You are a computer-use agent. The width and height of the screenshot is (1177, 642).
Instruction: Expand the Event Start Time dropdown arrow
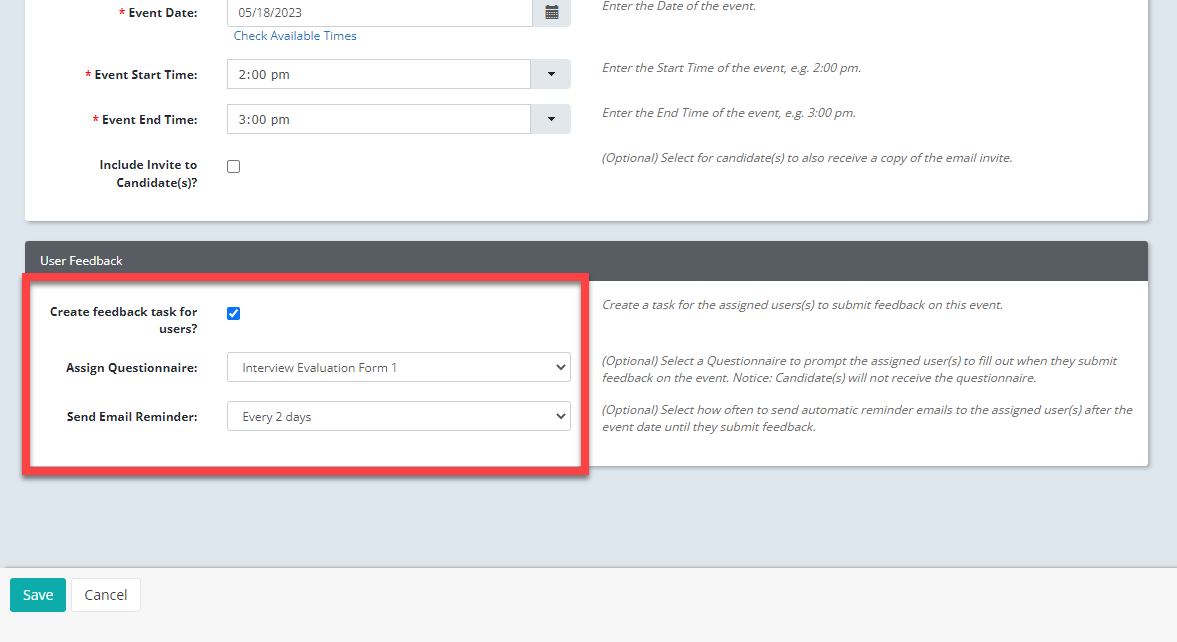click(551, 75)
